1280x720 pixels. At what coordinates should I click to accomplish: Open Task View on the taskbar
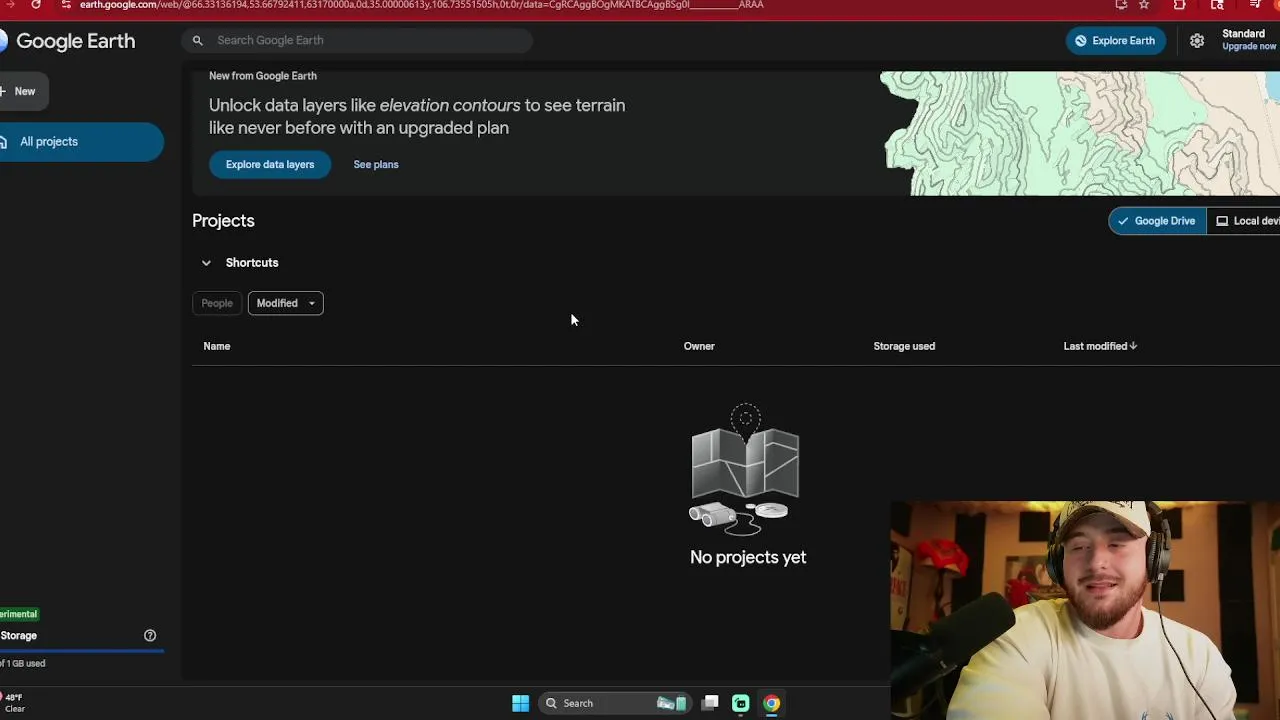pyautogui.click(x=710, y=703)
